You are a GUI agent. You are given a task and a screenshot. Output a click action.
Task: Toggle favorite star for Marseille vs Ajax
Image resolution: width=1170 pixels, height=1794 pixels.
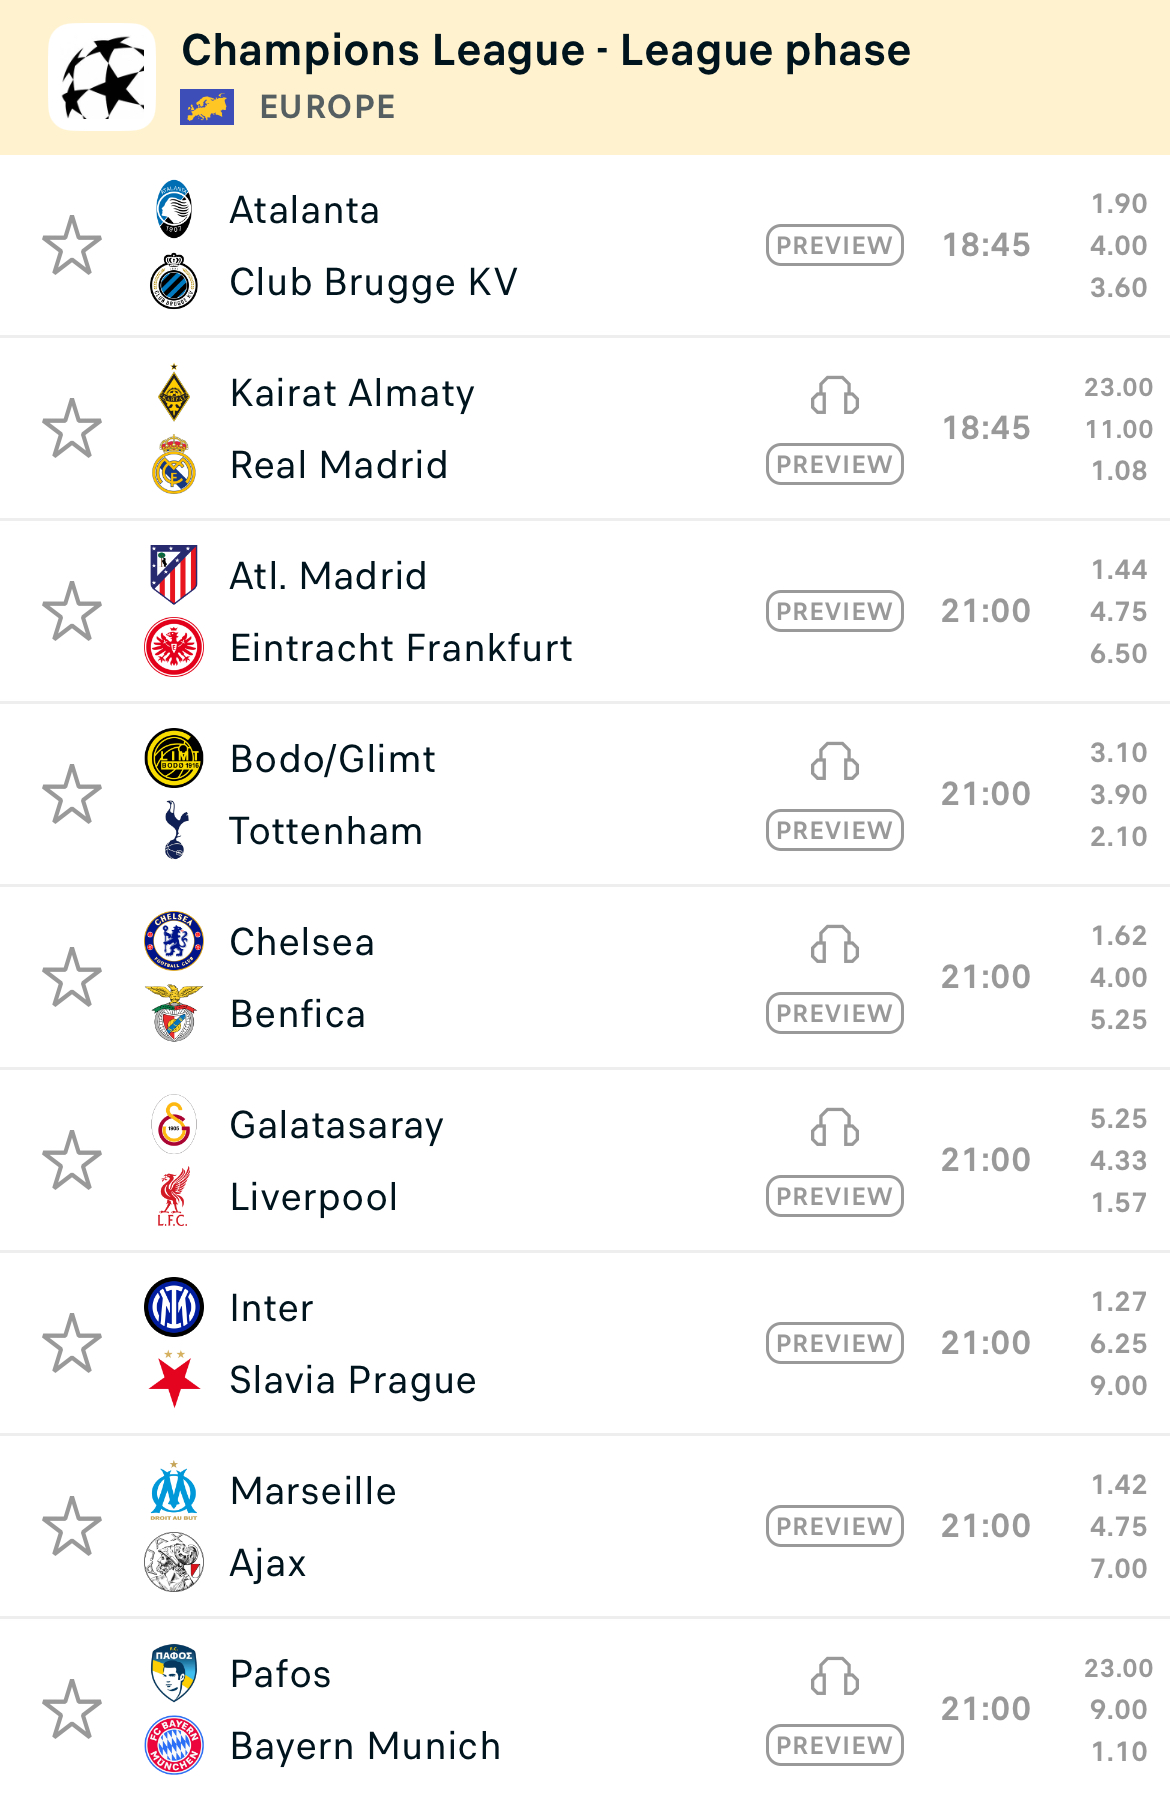[x=72, y=1527]
